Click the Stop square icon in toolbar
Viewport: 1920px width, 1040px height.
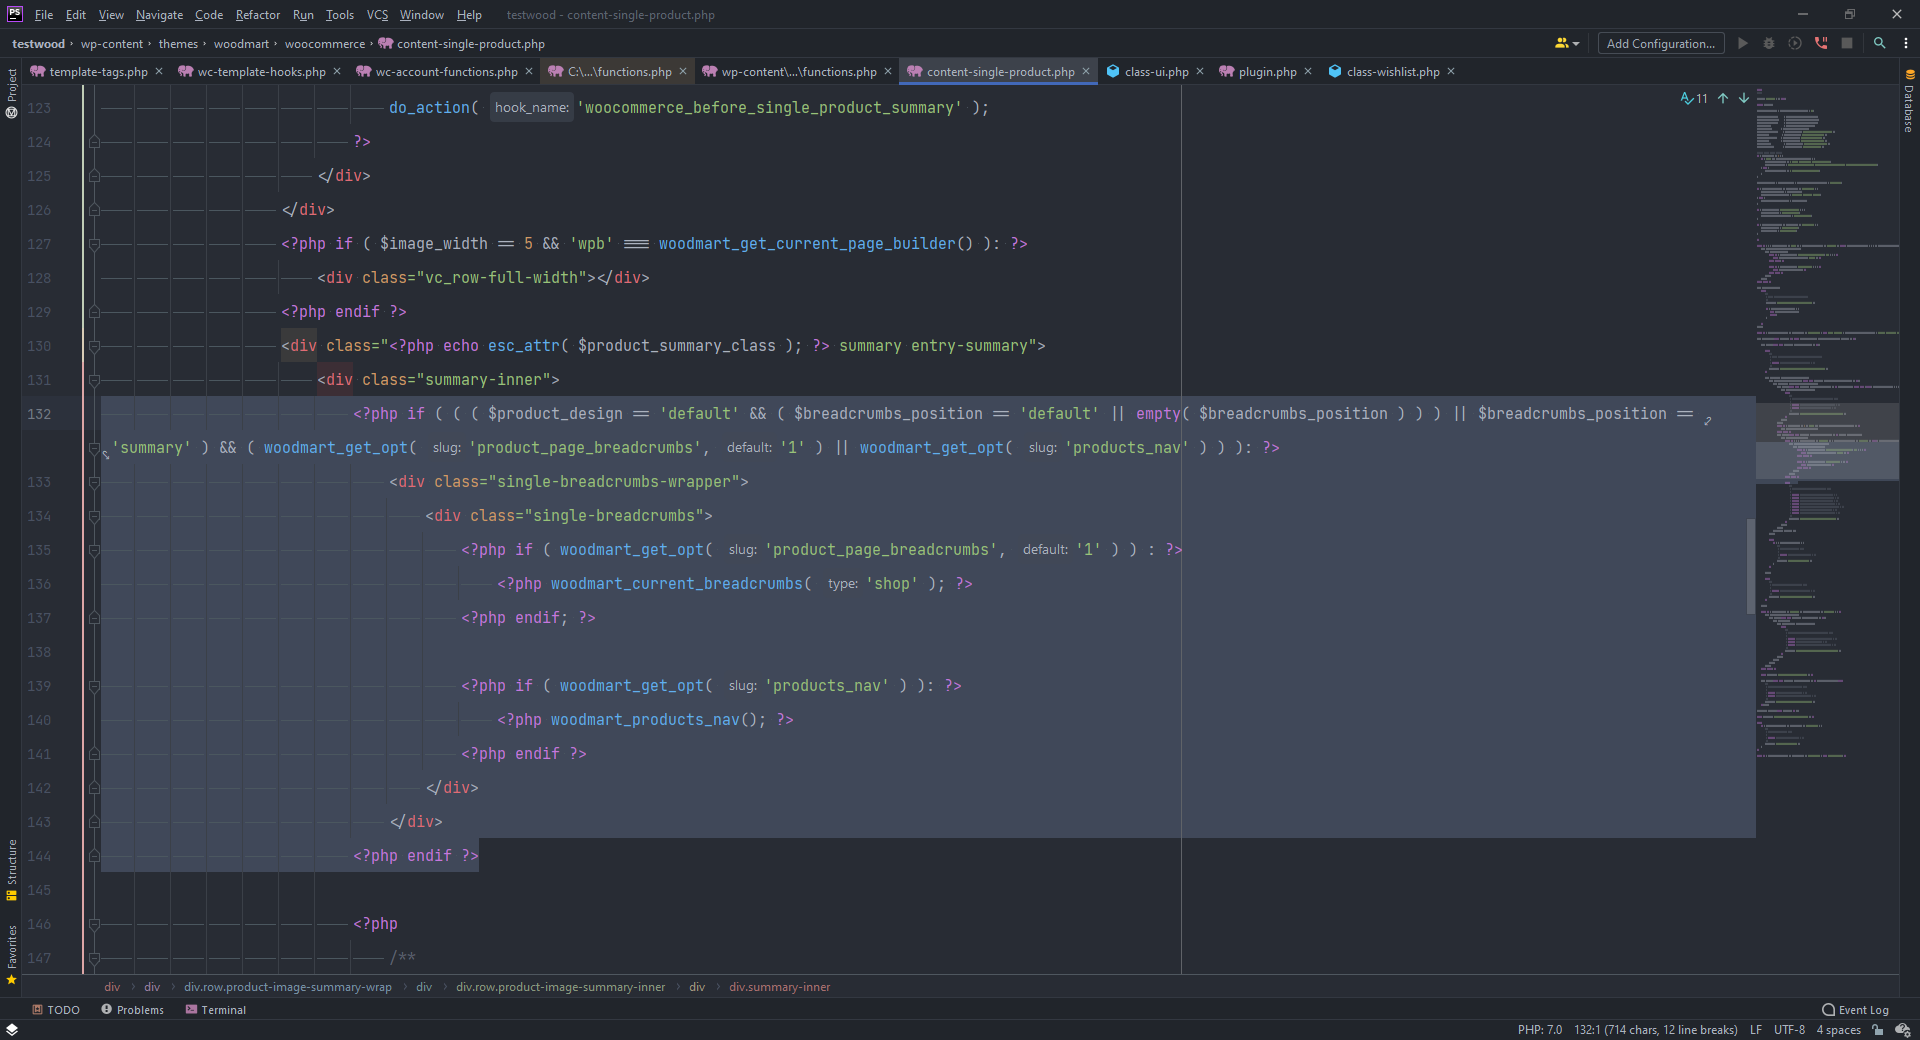click(1847, 43)
